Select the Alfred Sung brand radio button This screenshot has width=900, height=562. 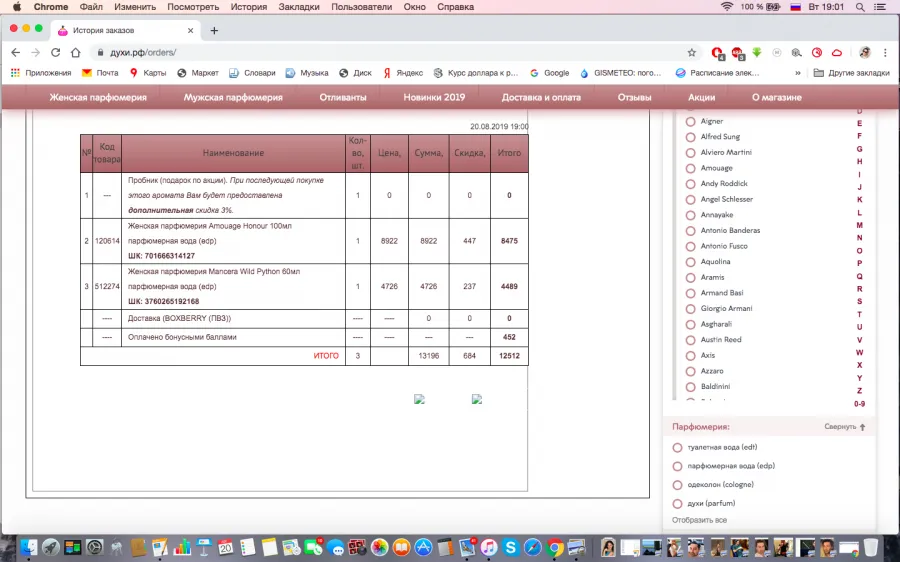click(690, 137)
